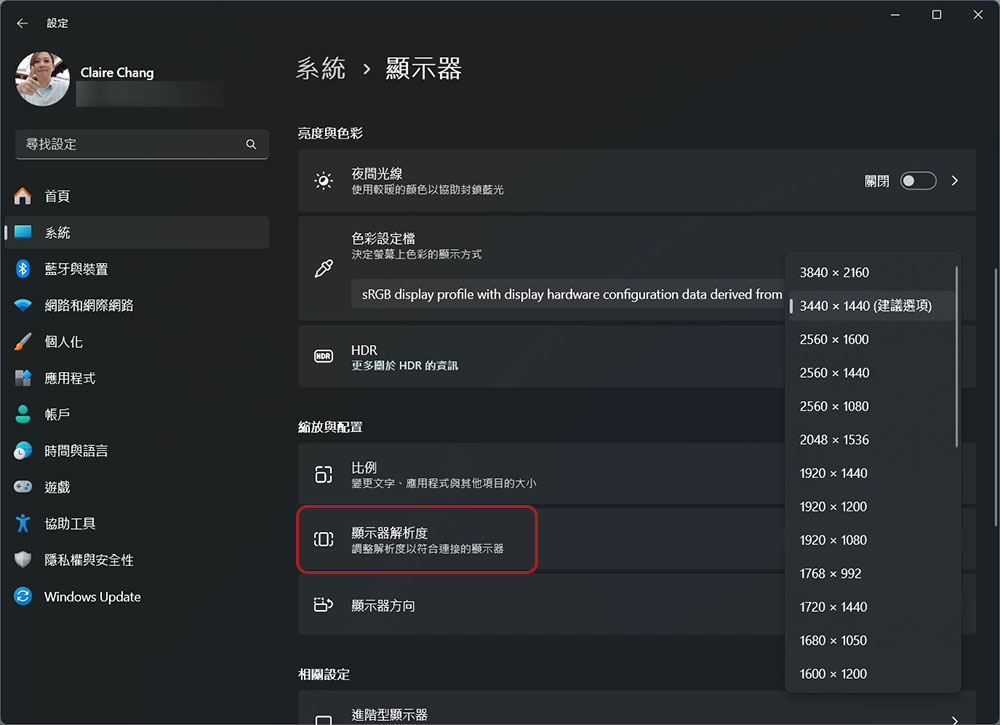Screen dimensions: 1000x725
Task: Click the 比例 scale icon
Action: click(323, 474)
